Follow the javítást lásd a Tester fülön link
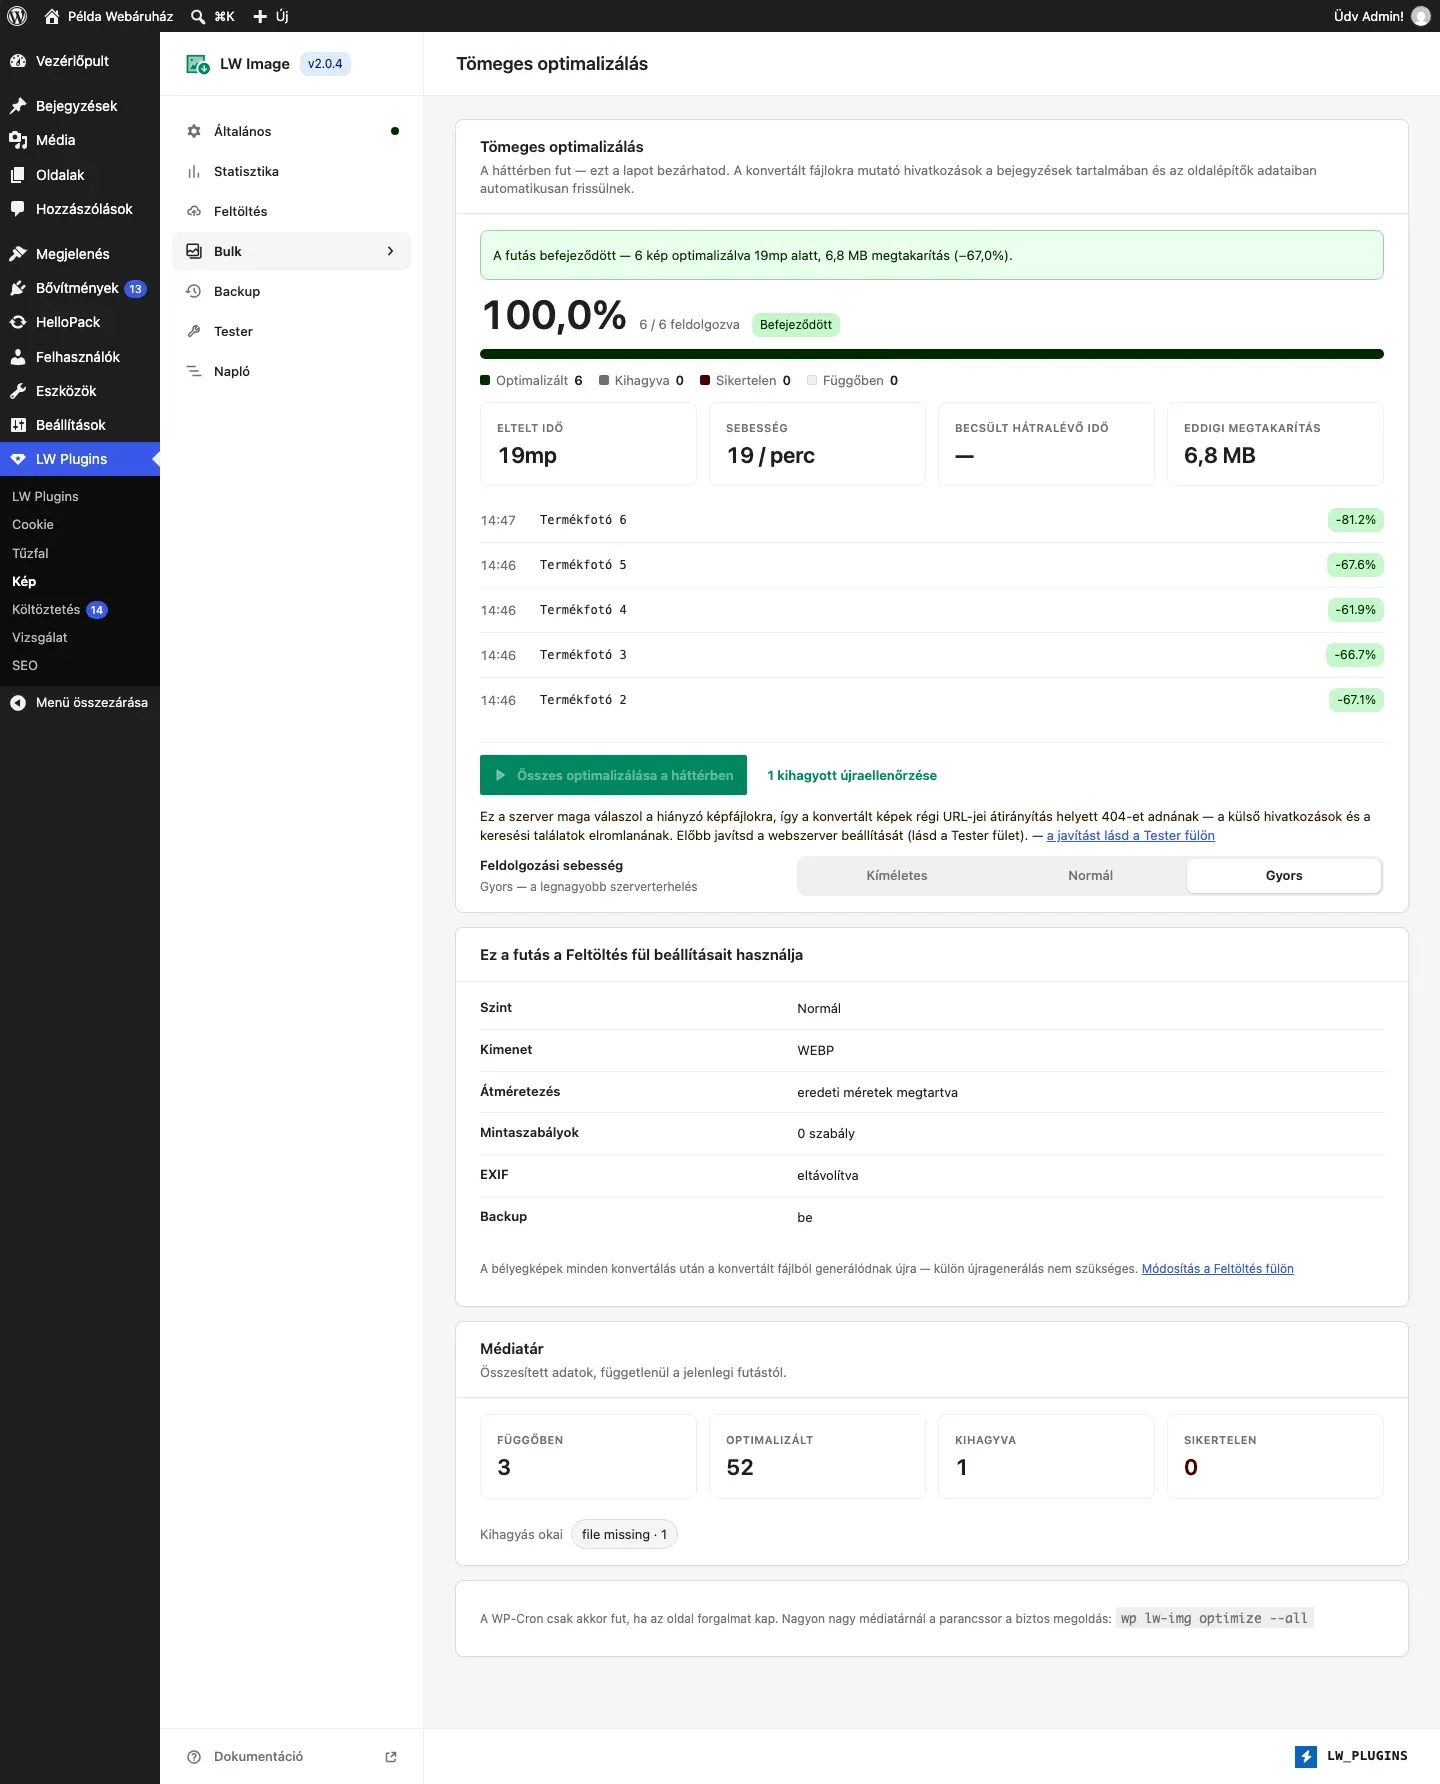The height and width of the screenshot is (1784, 1440). point(1130,836)
